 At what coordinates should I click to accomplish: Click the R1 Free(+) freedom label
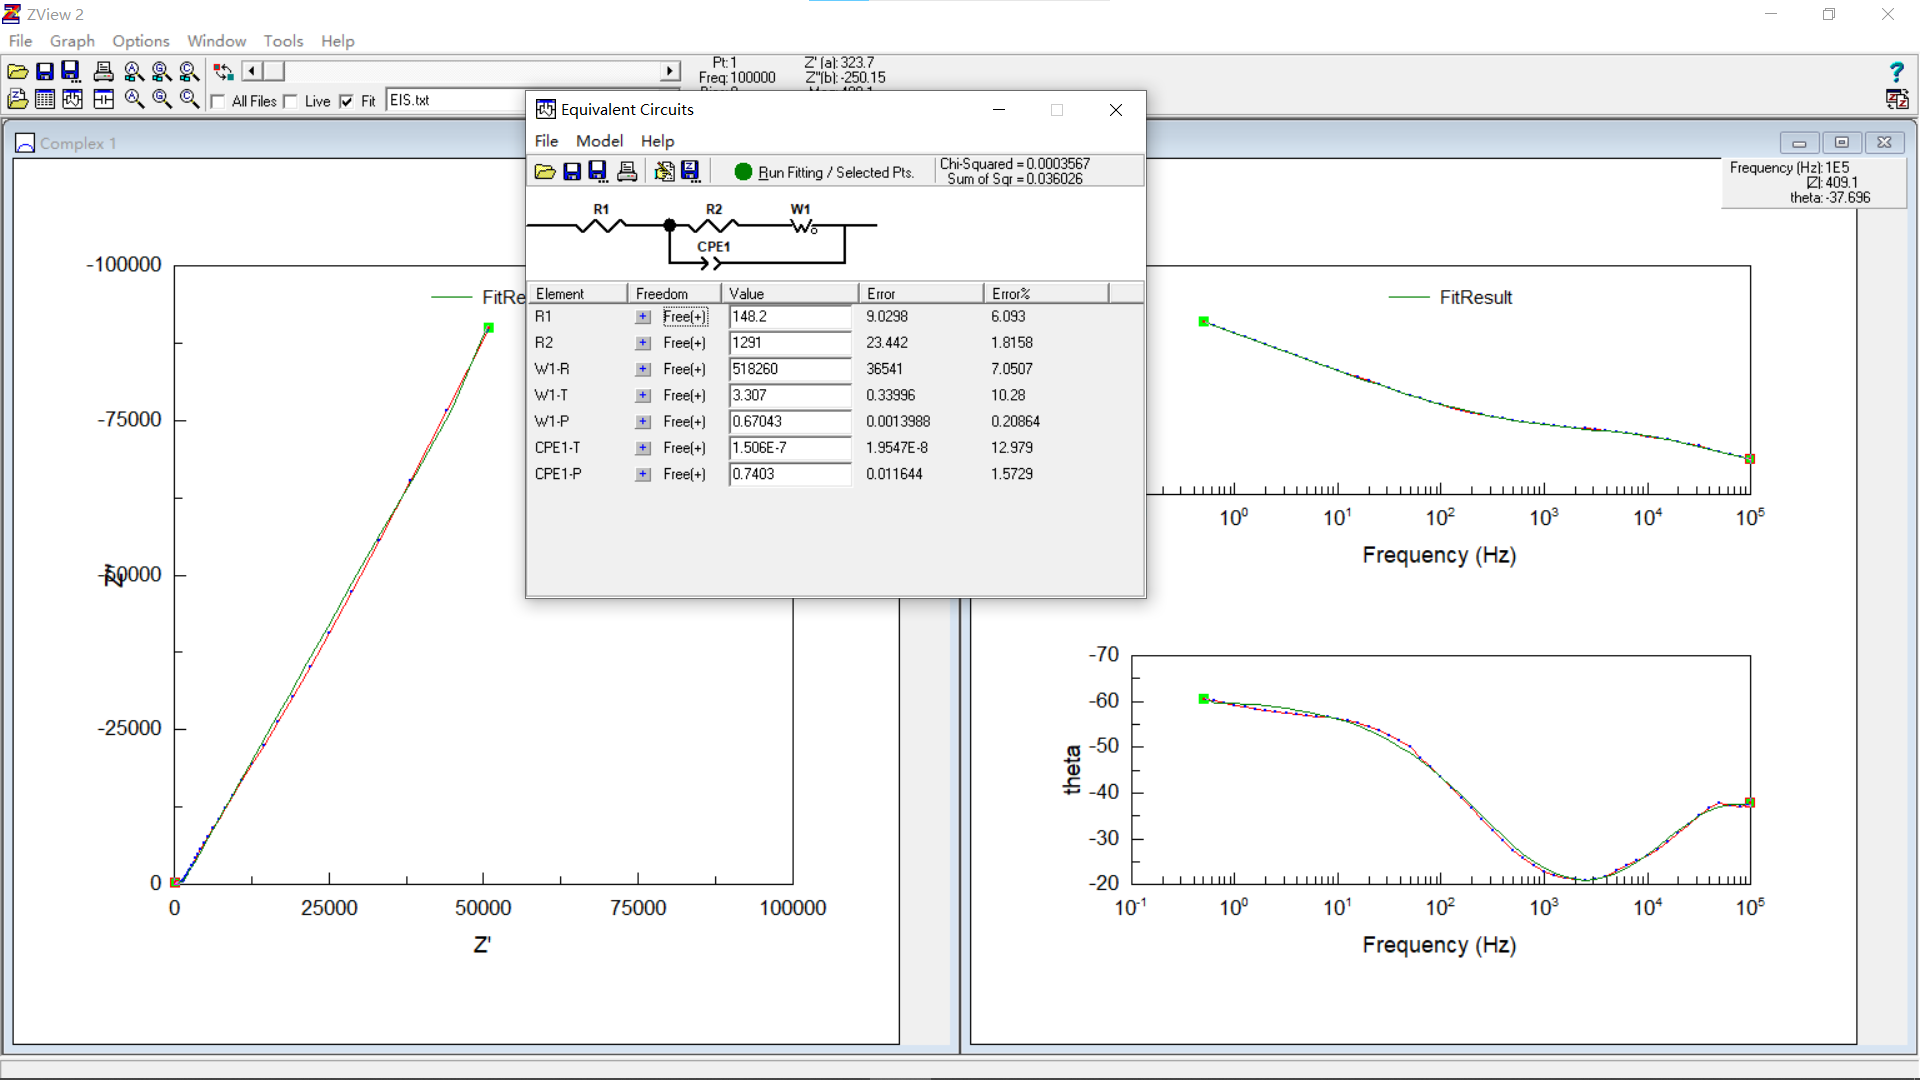684,317
